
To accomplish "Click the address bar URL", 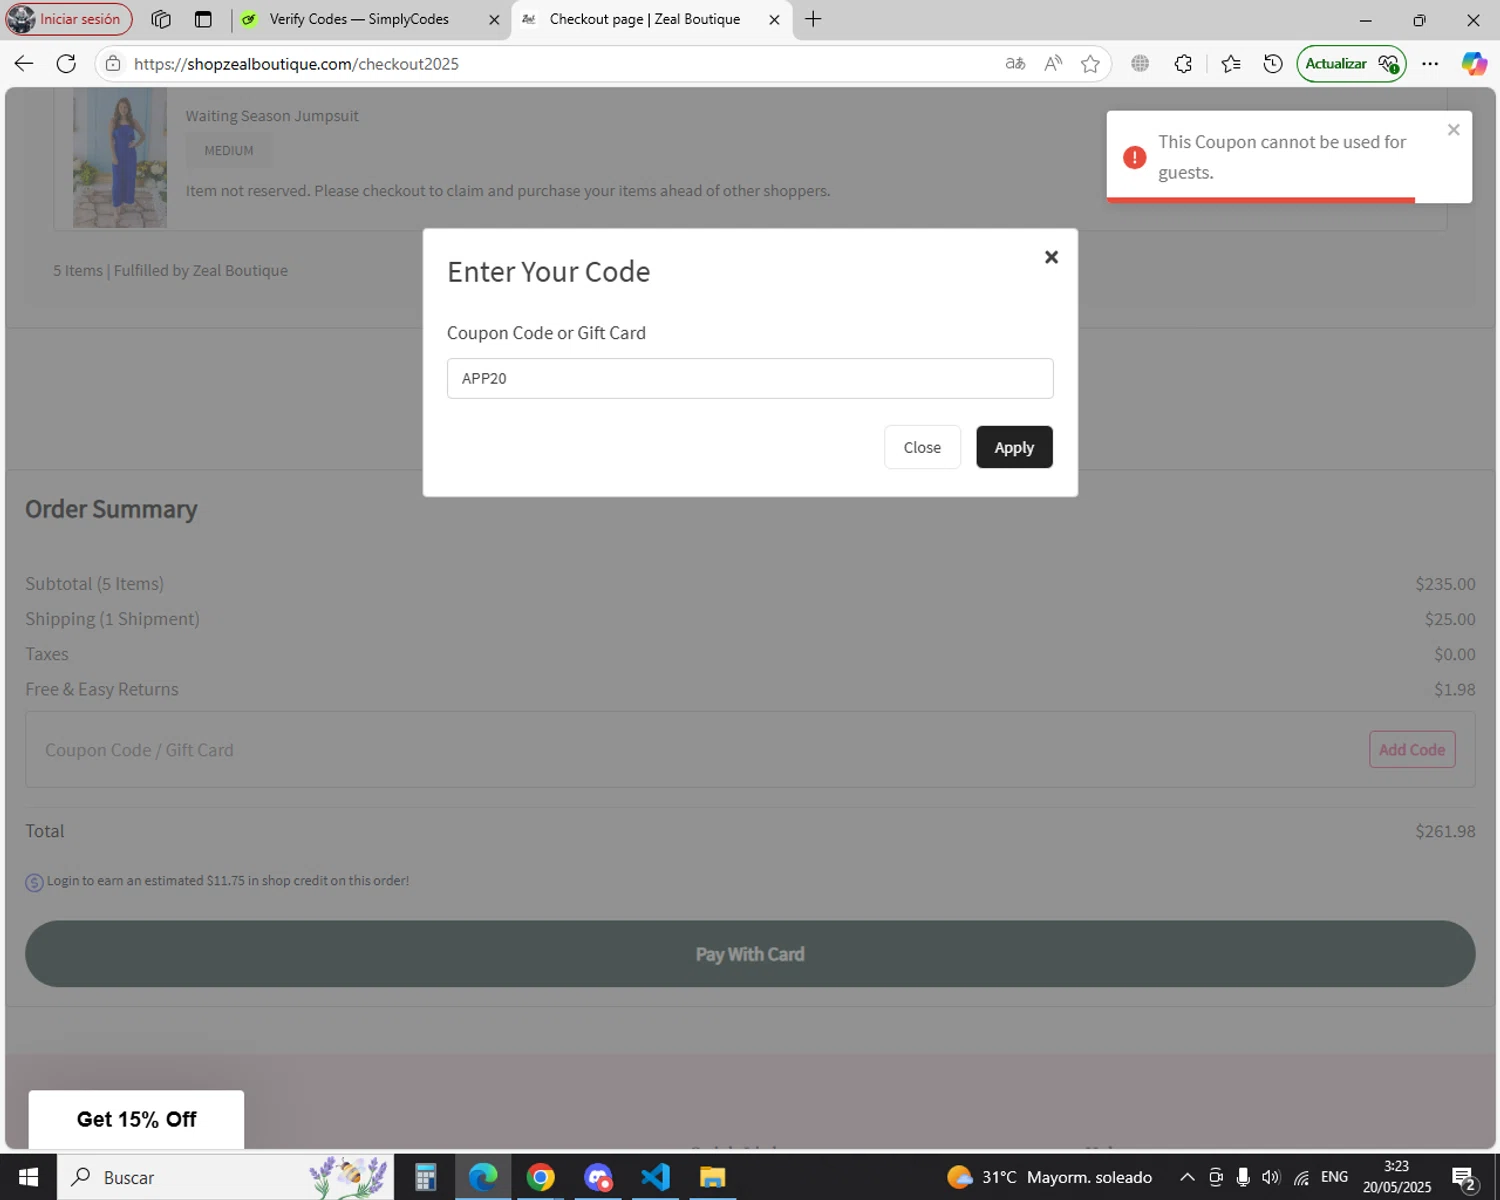I will [296, 64].
